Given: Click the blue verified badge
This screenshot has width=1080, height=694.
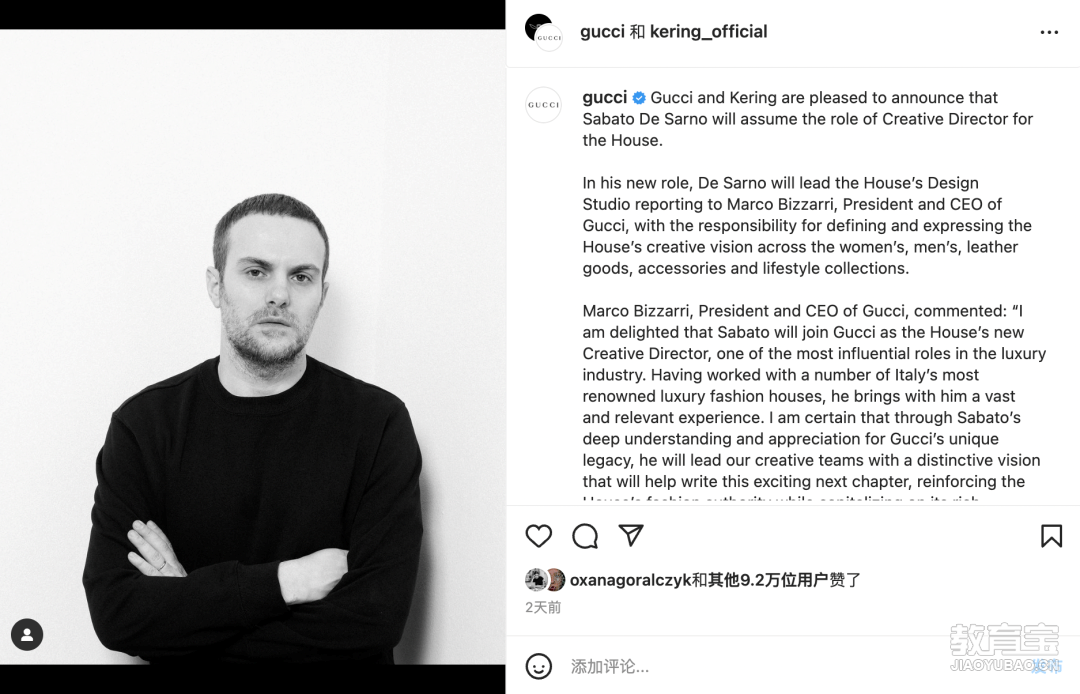Looking at the screenshot, I should [x=638, y=98].
